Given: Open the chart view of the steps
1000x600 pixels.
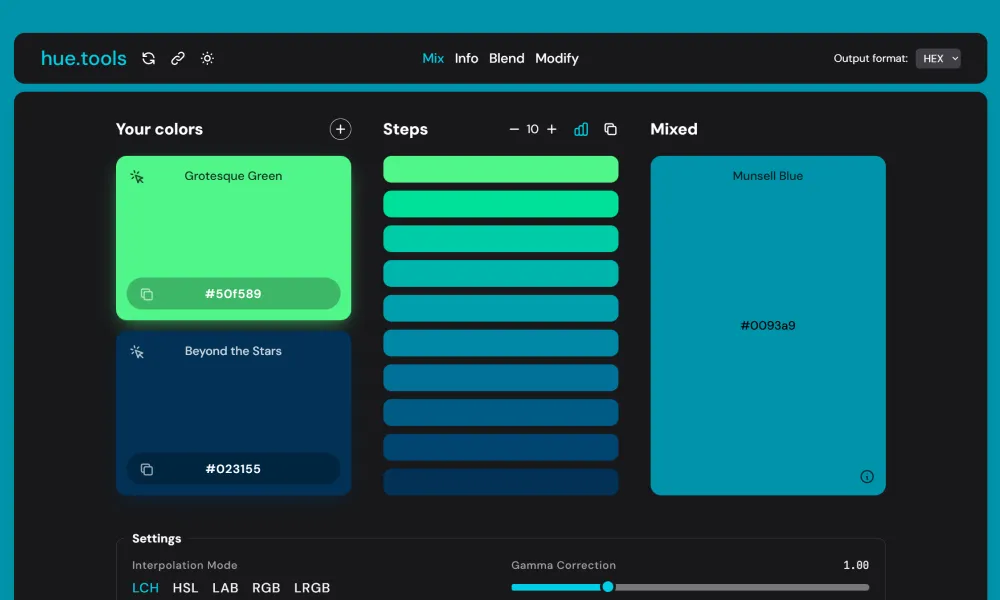Looking at the screenshot, I should (x=581, y=129).
